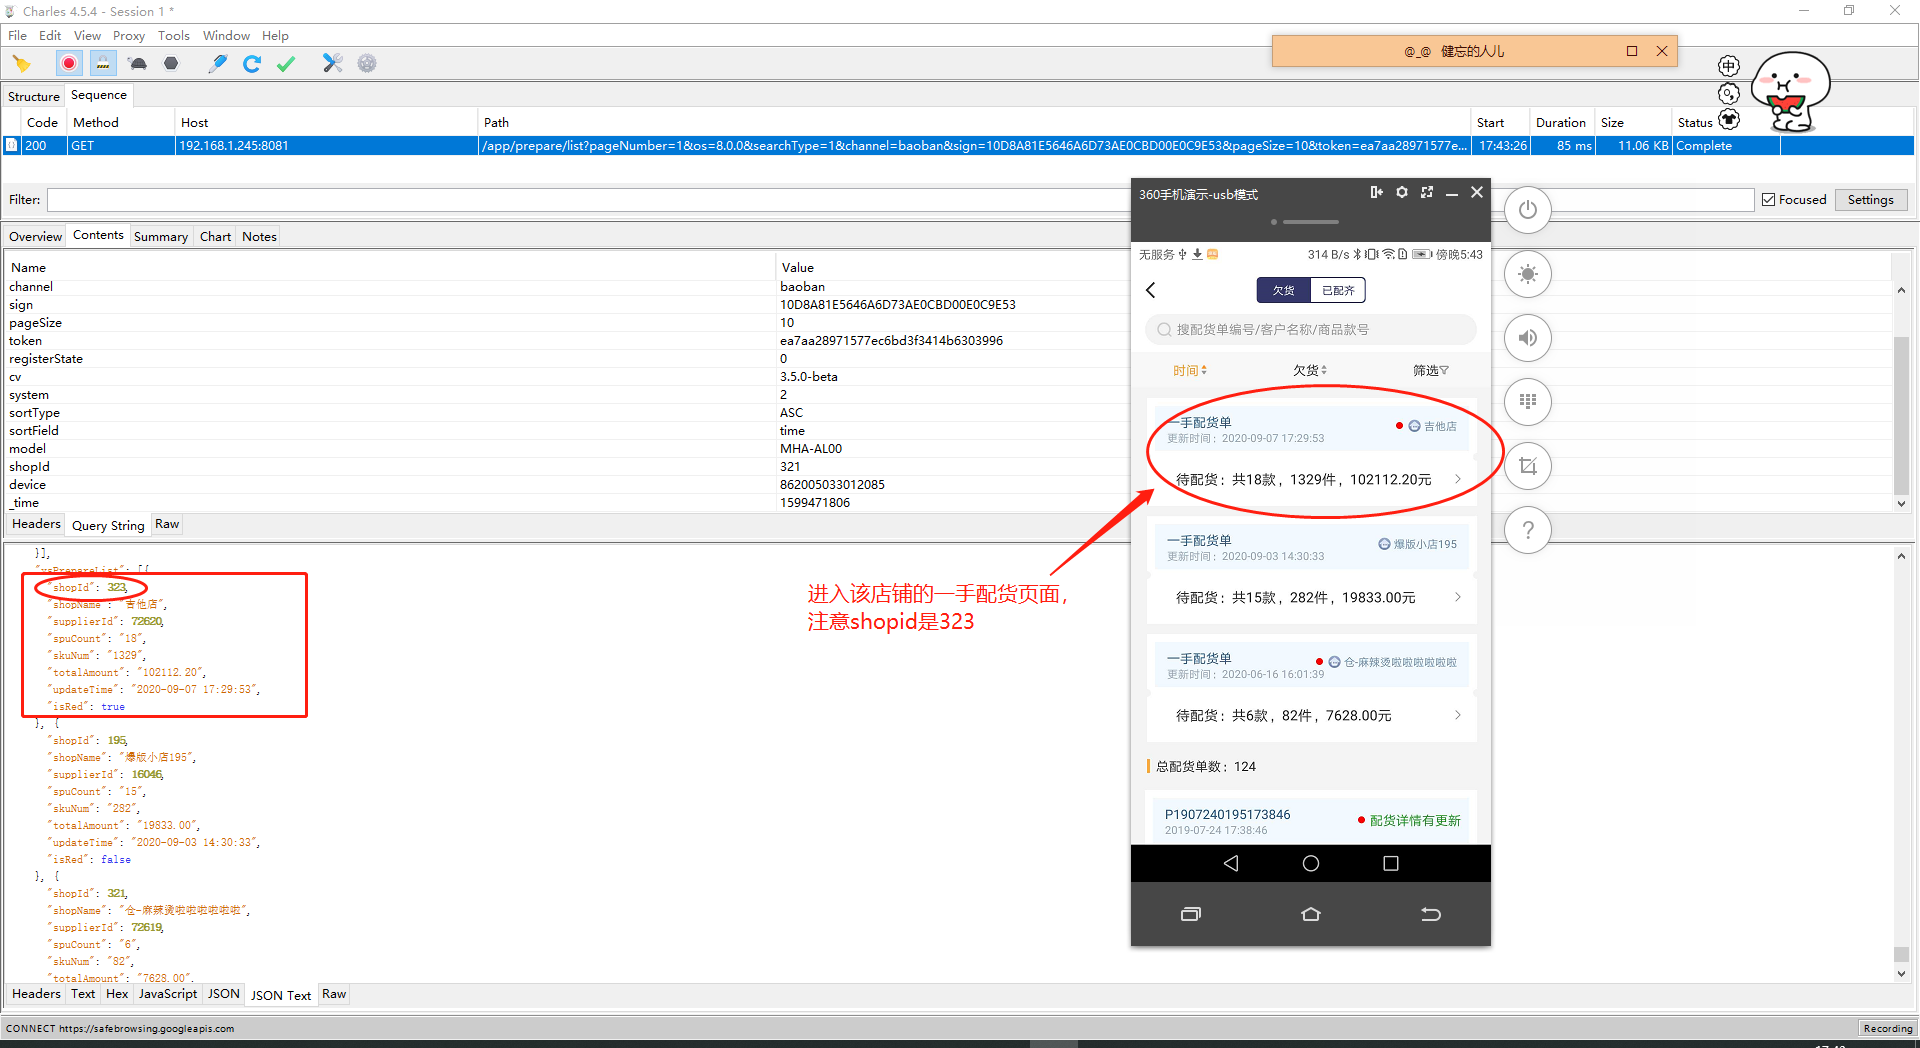Select the GET 192.168.1.245:8081 request row
The width and height of the screenshot is (1920, 1048).
point(958,146)
